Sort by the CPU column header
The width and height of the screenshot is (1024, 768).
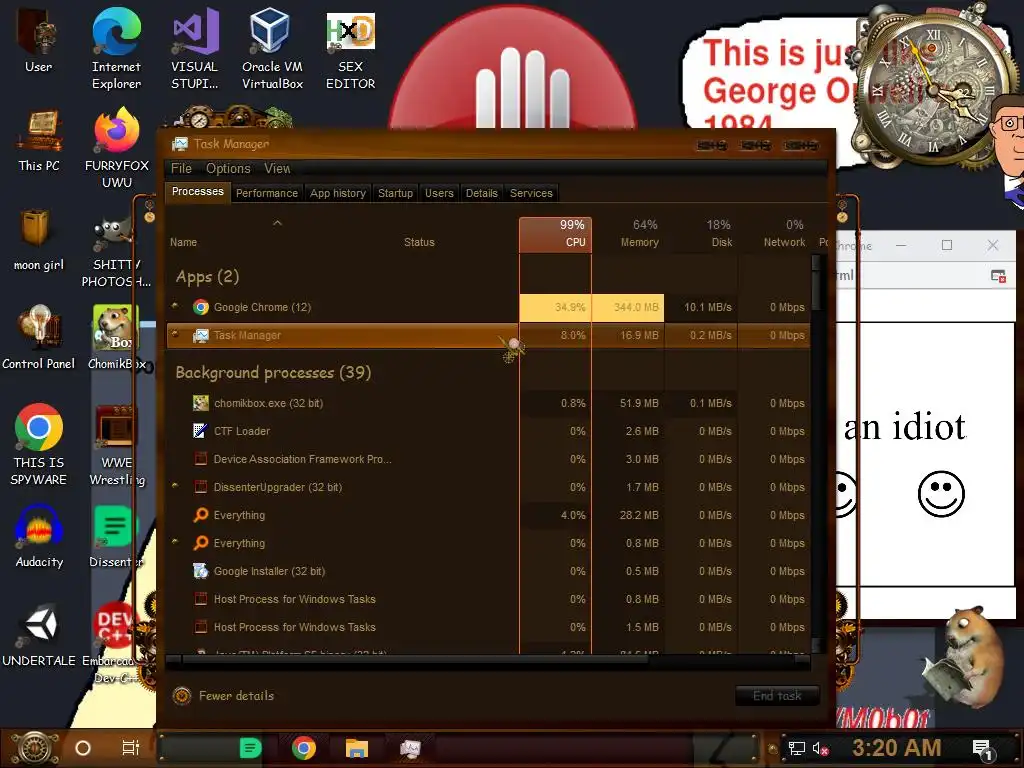tap(555, 234)
